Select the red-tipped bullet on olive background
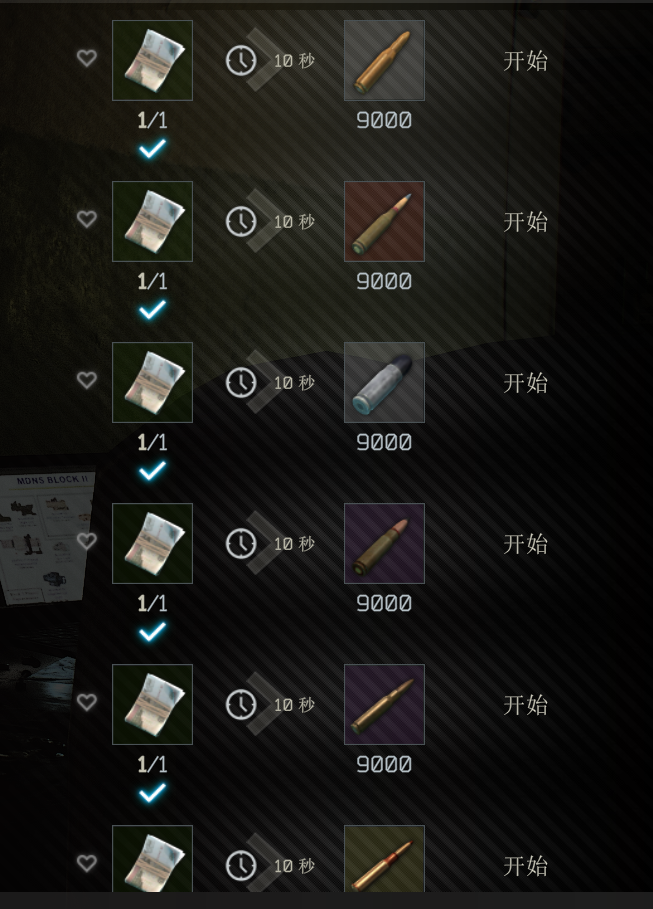 click(384, 859)
